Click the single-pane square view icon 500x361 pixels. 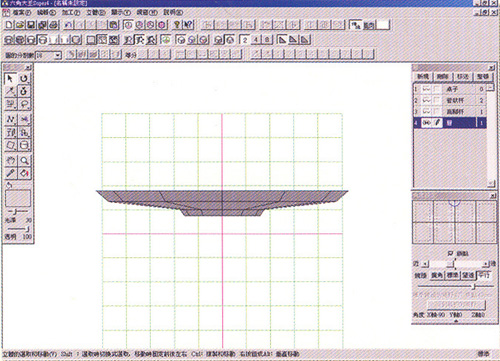[90, 40]
